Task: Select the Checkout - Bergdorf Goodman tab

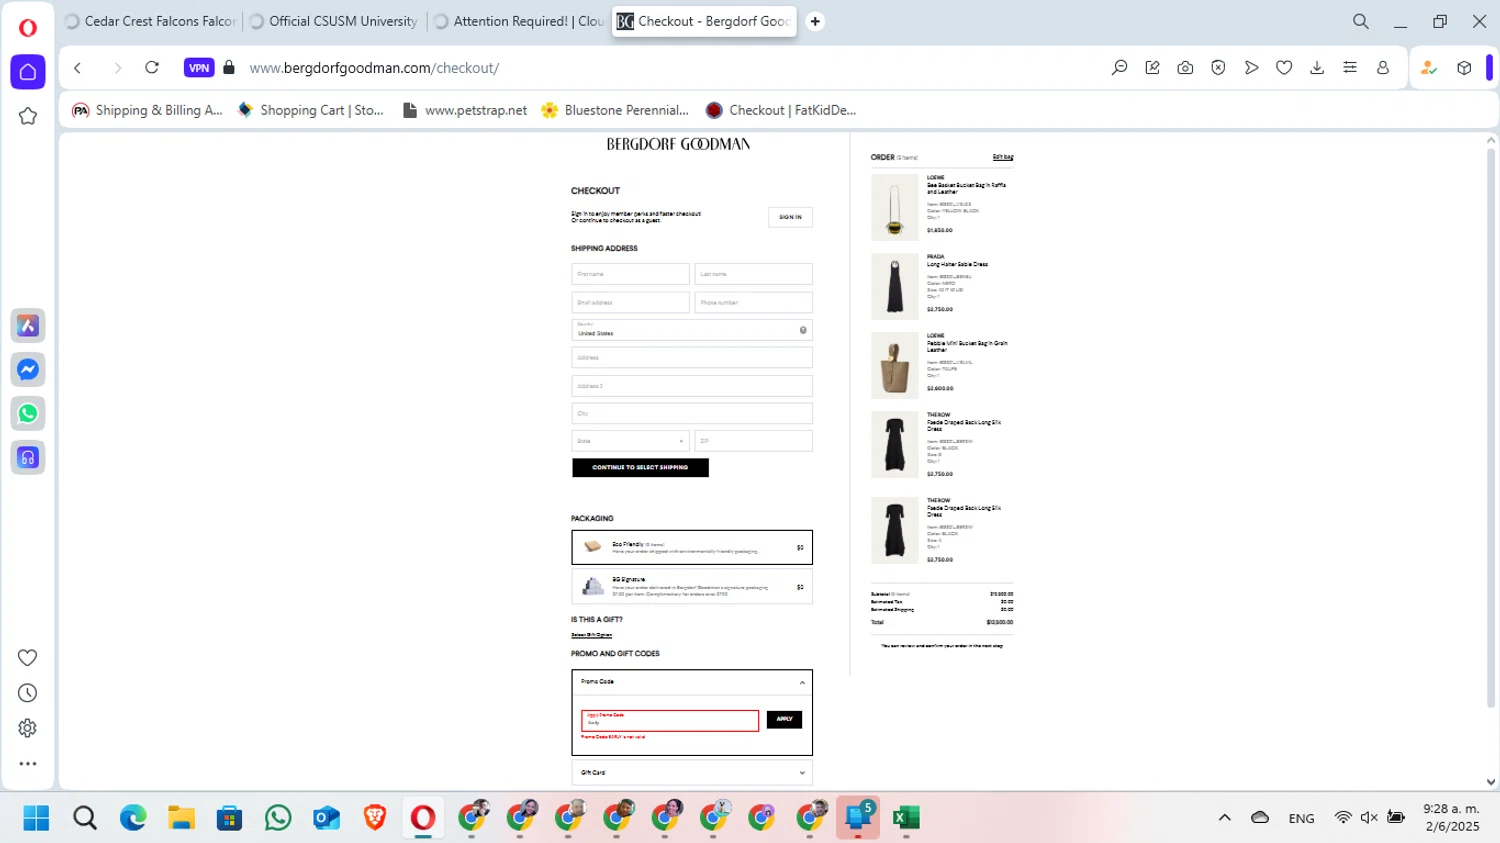Action: (704, 21)
